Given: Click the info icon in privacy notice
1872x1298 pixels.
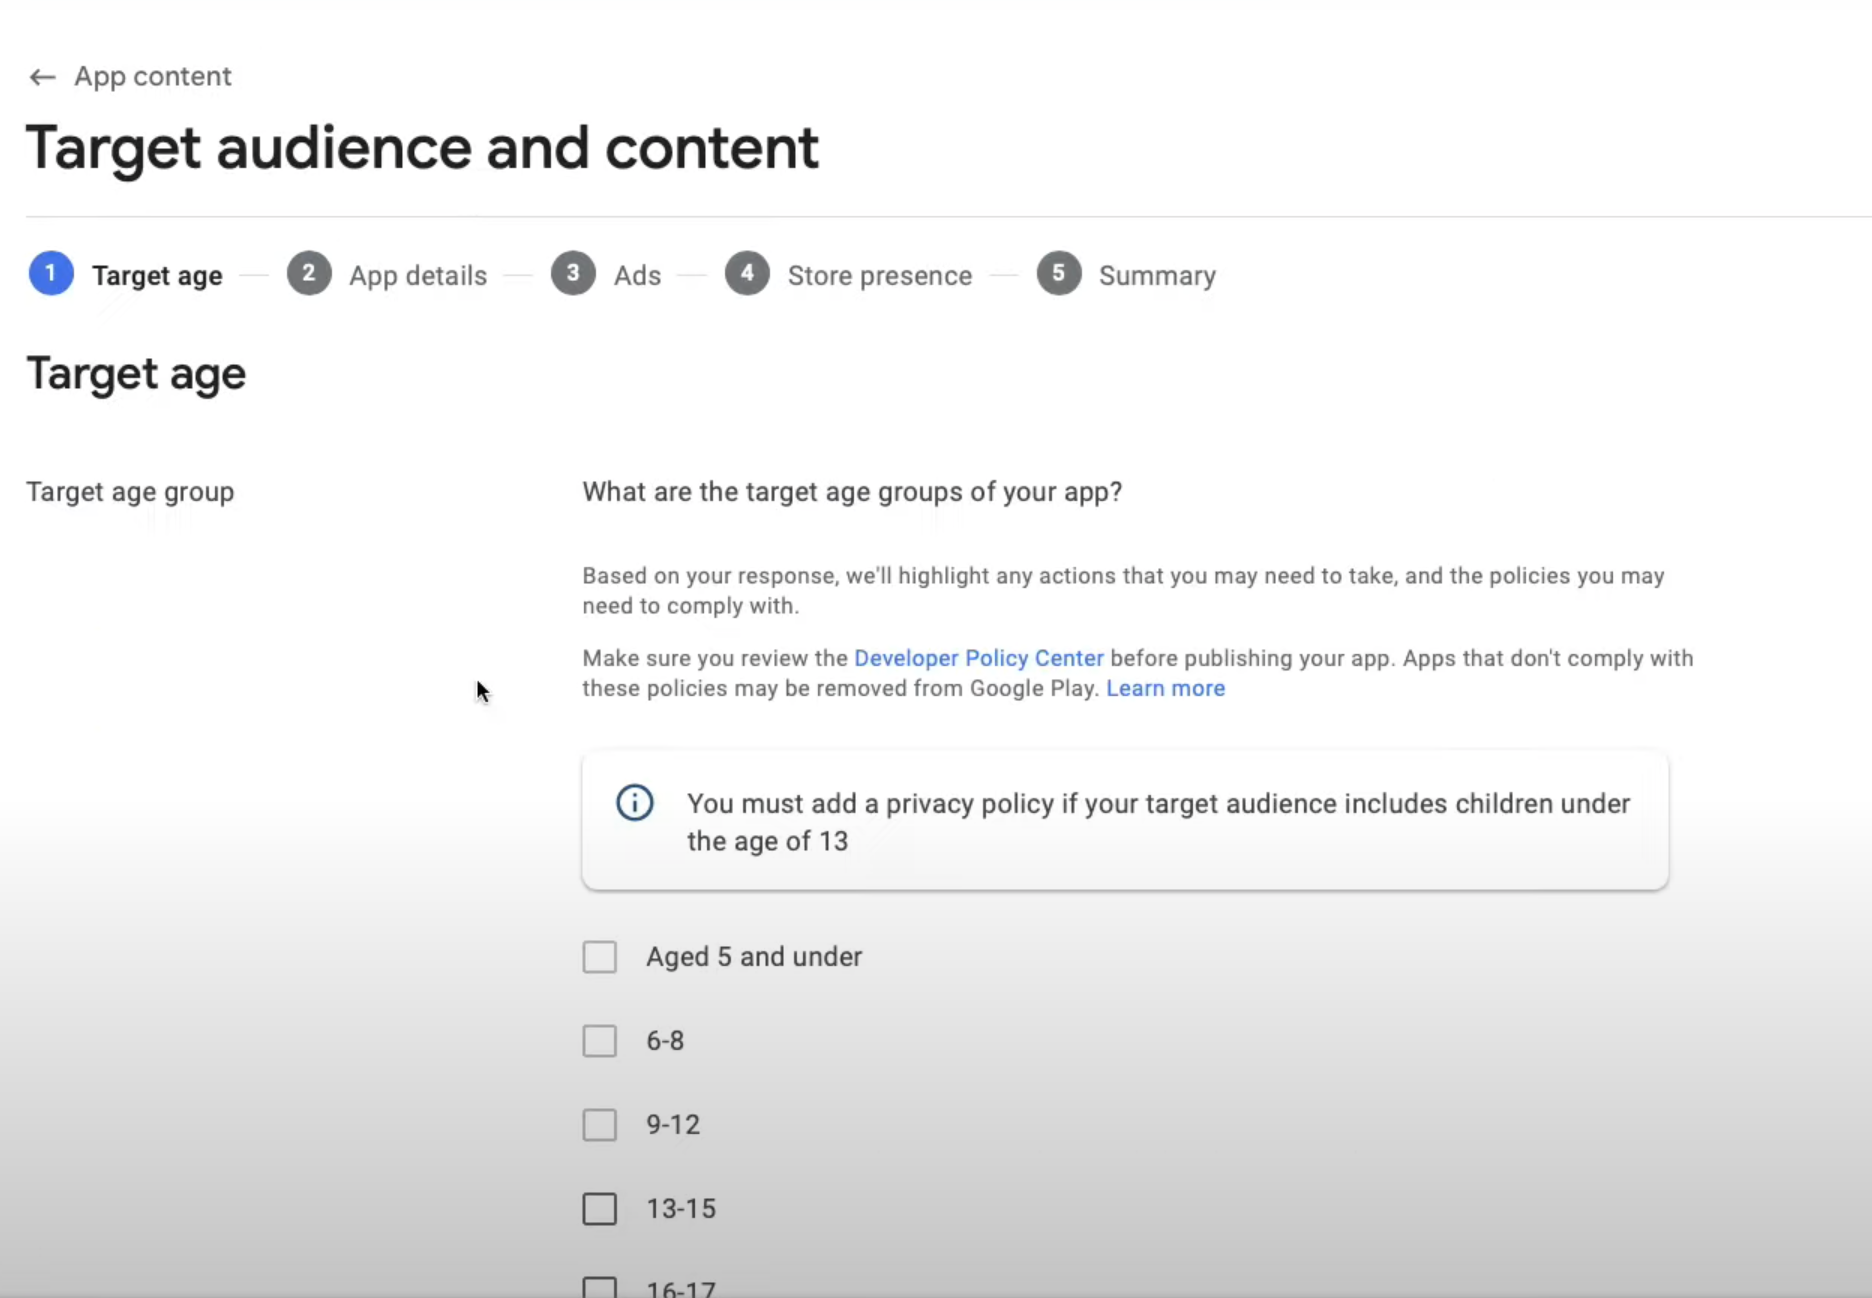Looking at the screenshot, I should pyautogui.click(x=635, y=803).
